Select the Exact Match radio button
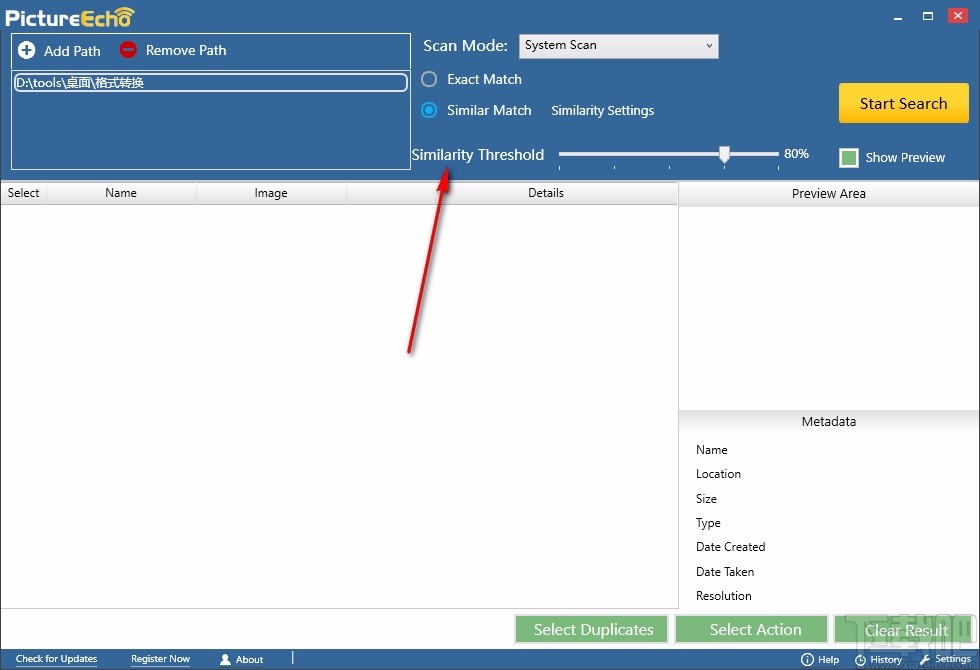This screenshot has width=980, height=670. coord(429,79)
